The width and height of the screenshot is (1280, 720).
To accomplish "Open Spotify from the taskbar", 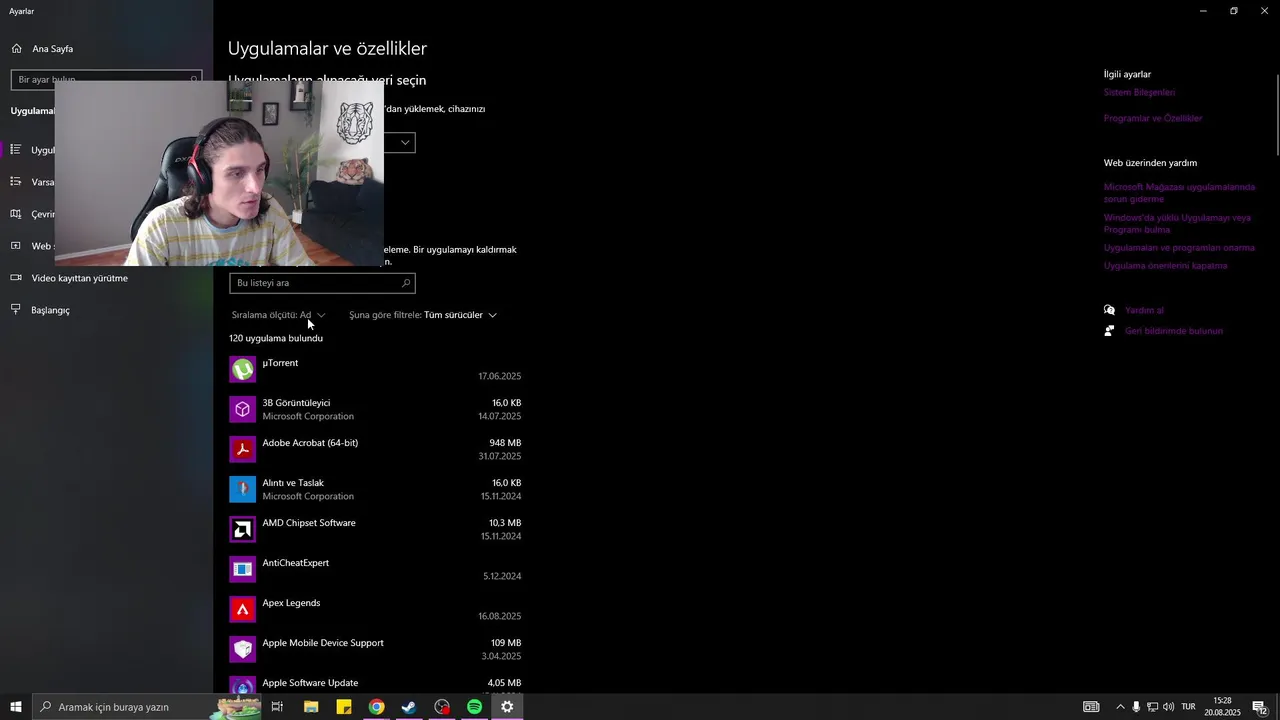I will click(x=474, y=707).
